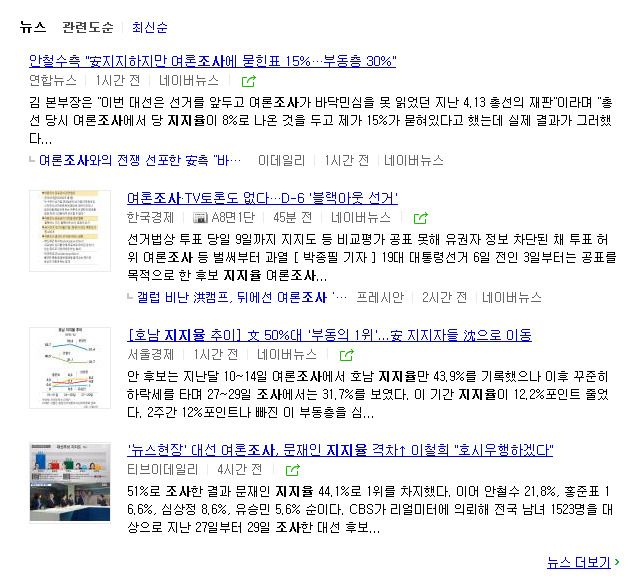This screenshot has width=642, height=576.
Task: Open thumbnail of 블랙아웃 선거 article
Action: coord(70,230)
